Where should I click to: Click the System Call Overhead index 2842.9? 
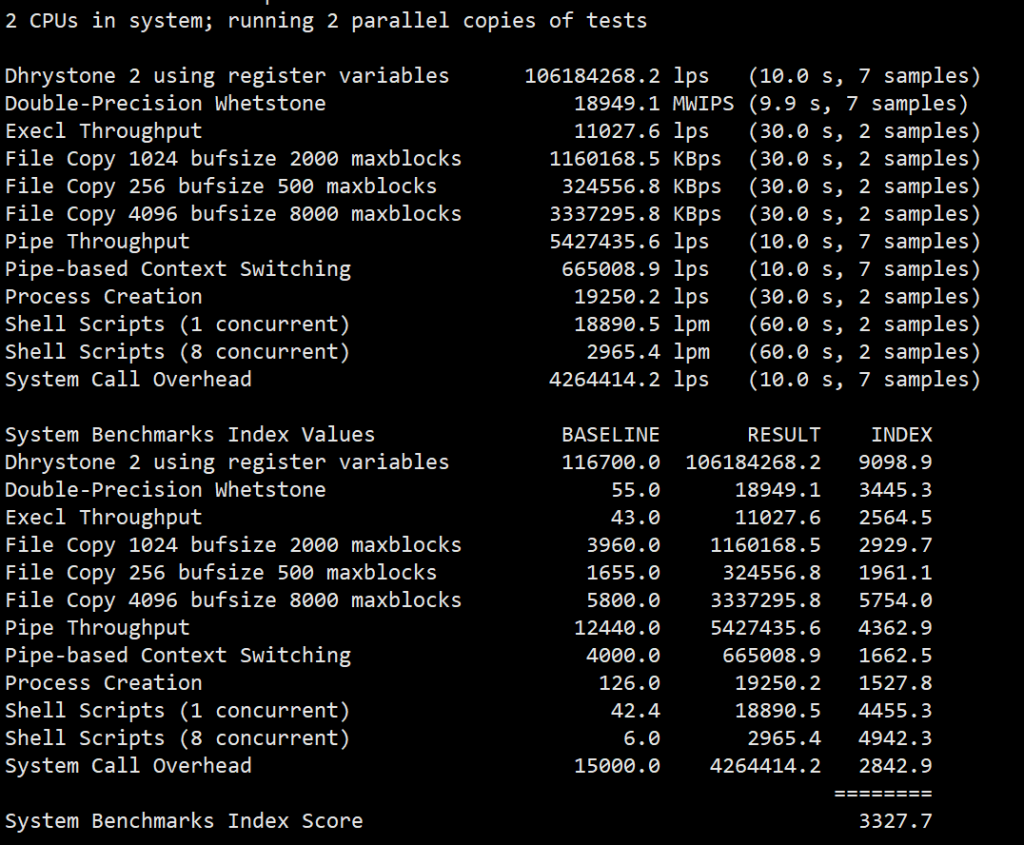(x=895, y=766)
